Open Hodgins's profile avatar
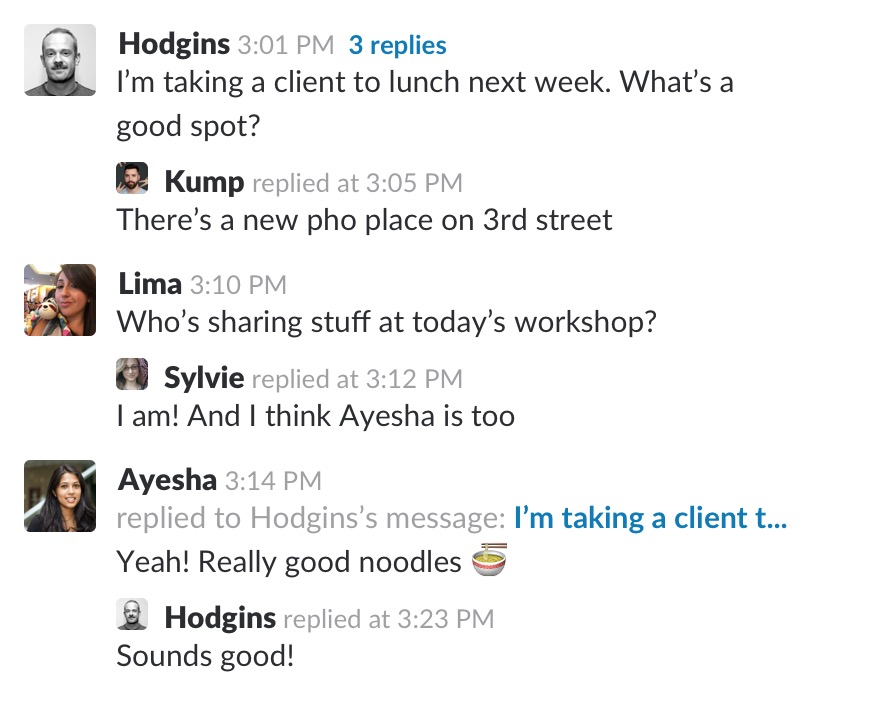880x720 pixels. (59, 60)
